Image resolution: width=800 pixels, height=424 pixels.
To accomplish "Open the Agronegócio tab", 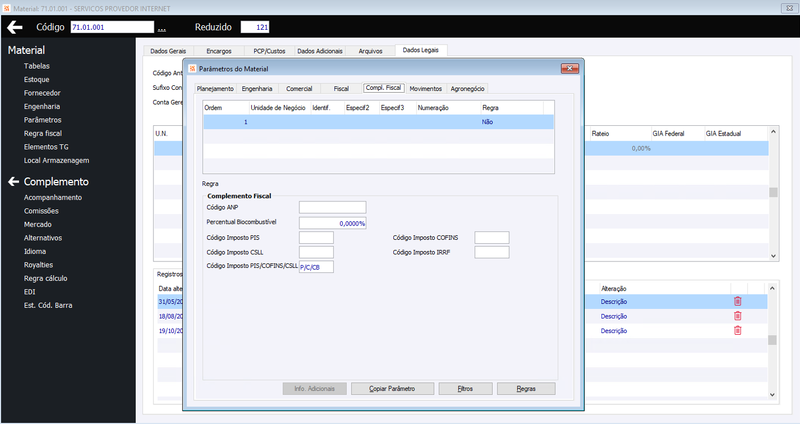I will tap(467, 88).
